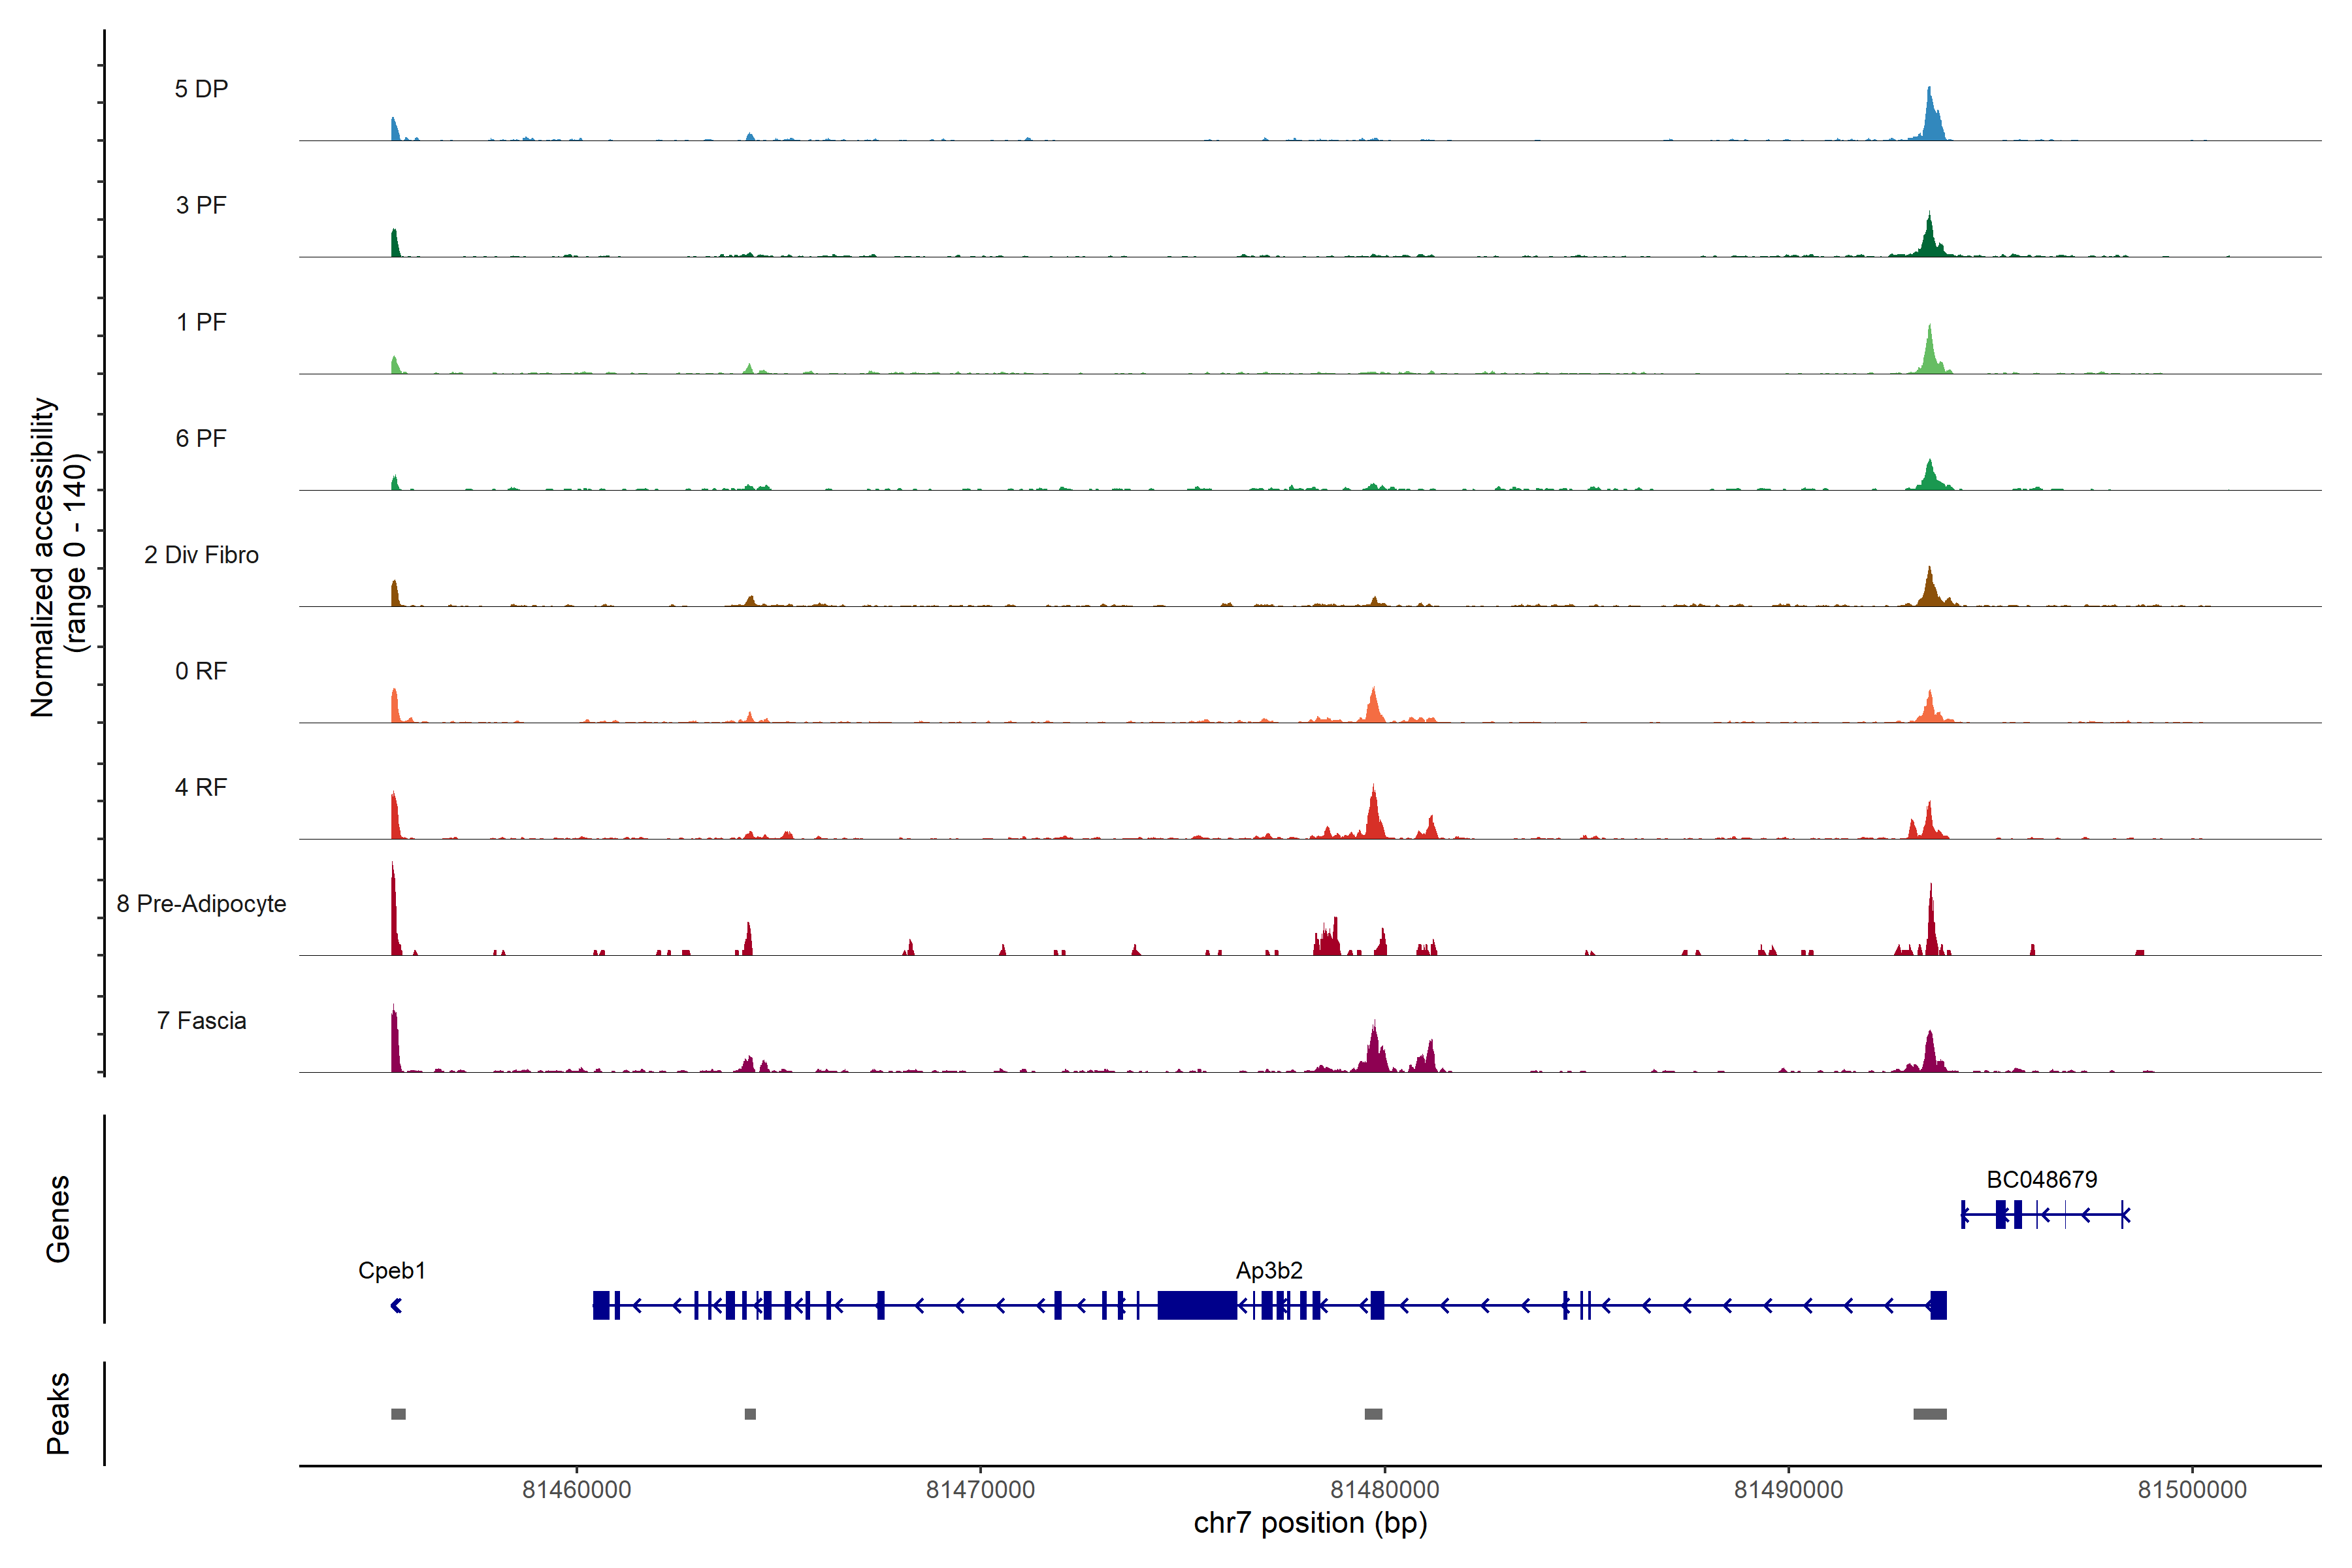Screen dimensions: 2352x1568
Task: Click the second gray peak box
Action: coord(750,1414)
